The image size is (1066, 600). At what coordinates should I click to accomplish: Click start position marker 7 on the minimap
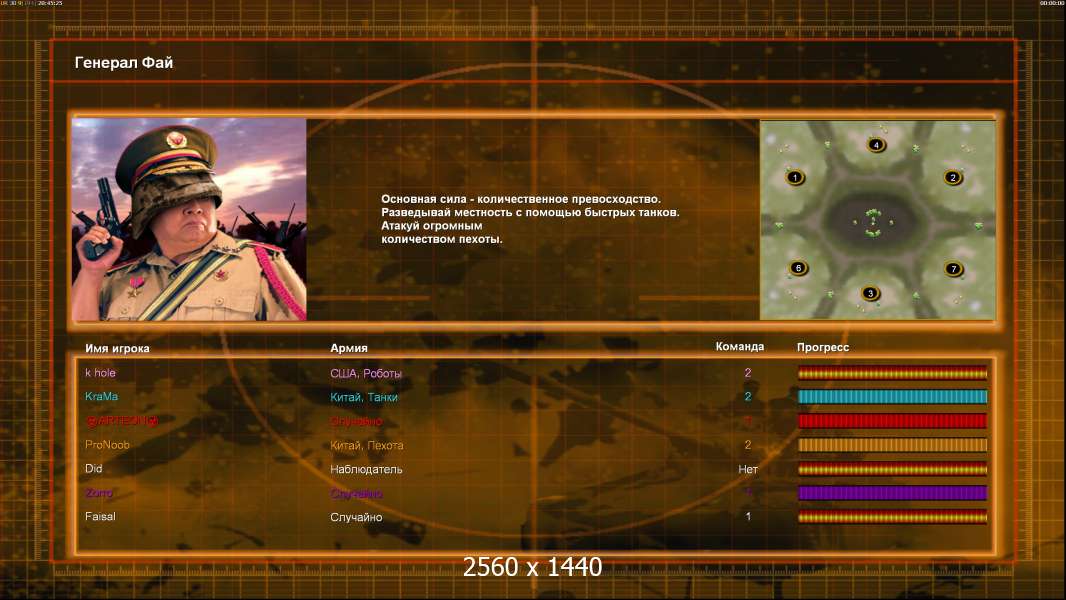[x=953, y=268]
